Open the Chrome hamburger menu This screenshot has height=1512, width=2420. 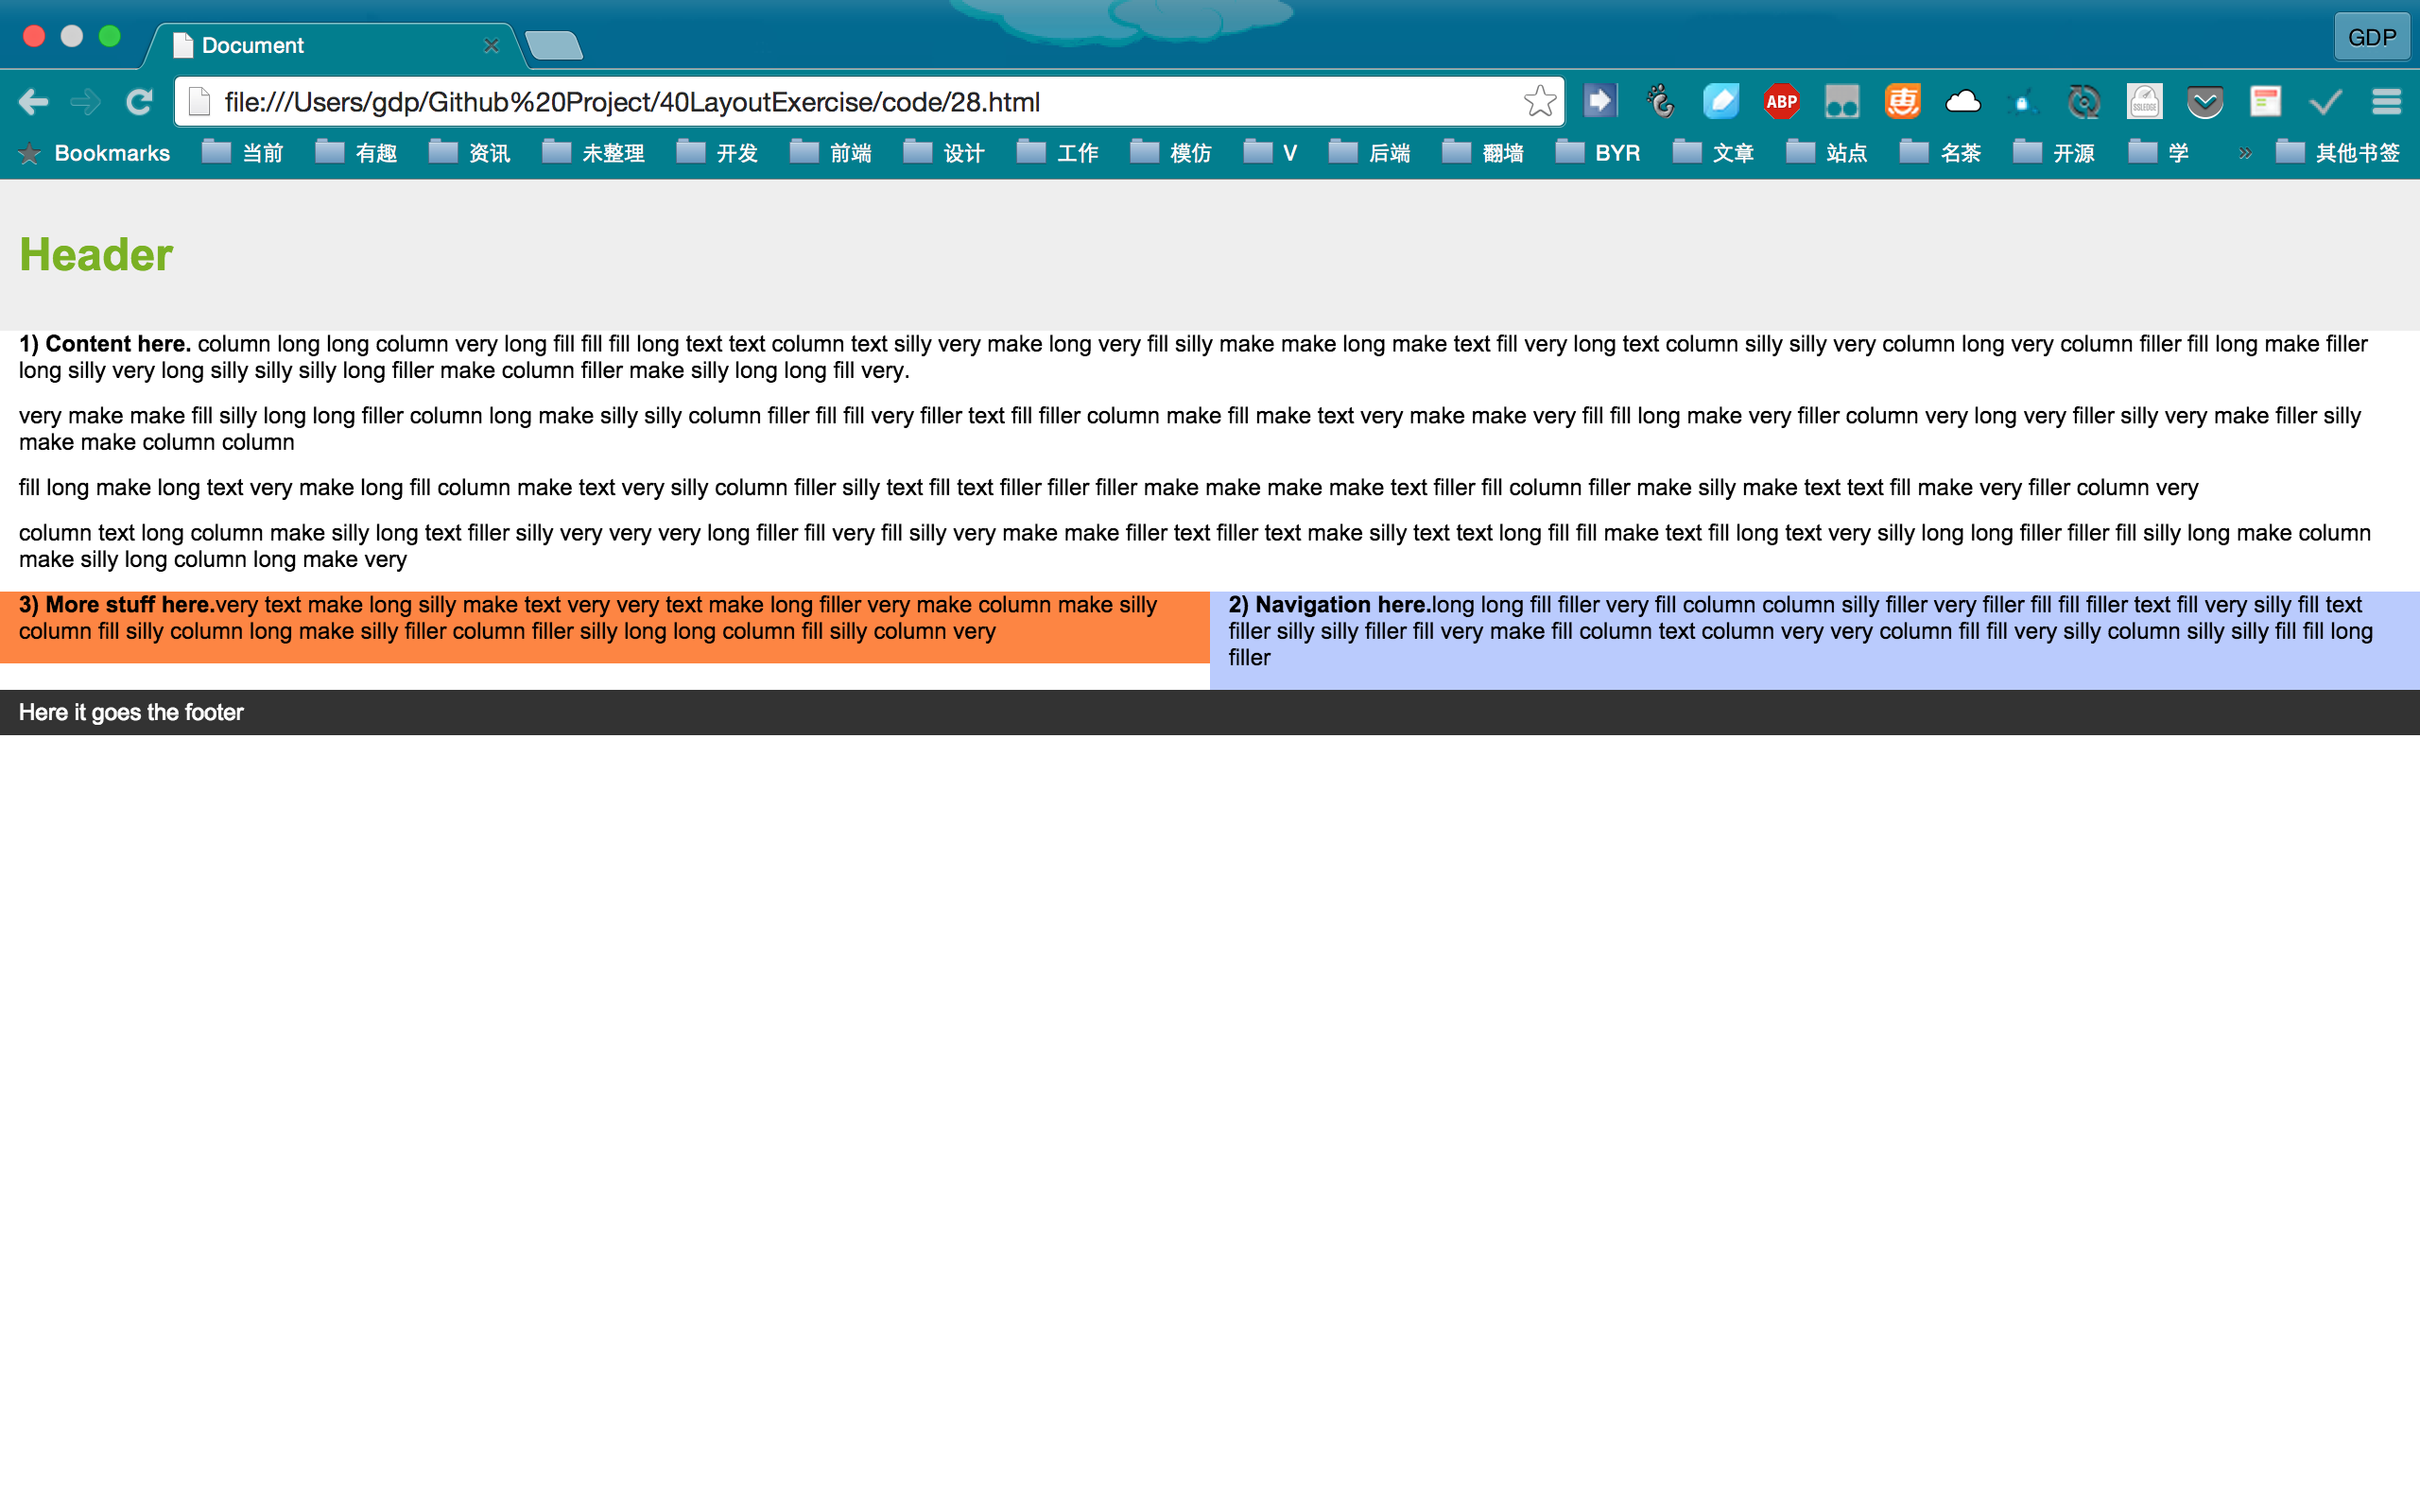point(2386,102)
